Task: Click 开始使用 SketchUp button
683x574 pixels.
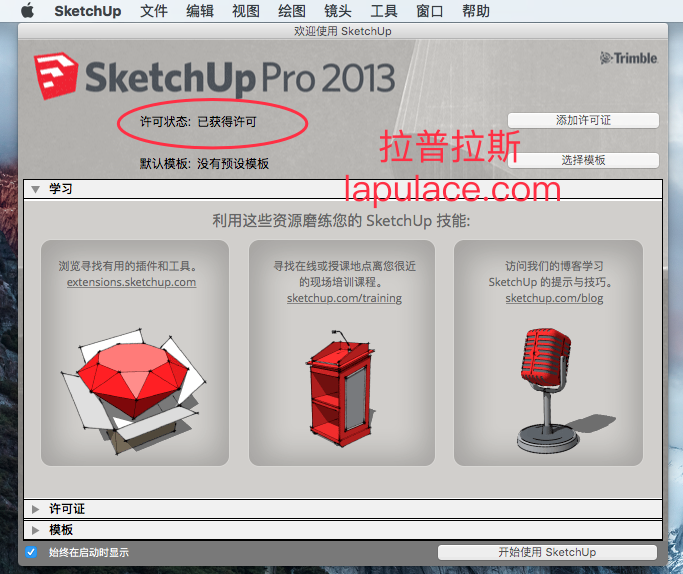Action: coord(547,552)
